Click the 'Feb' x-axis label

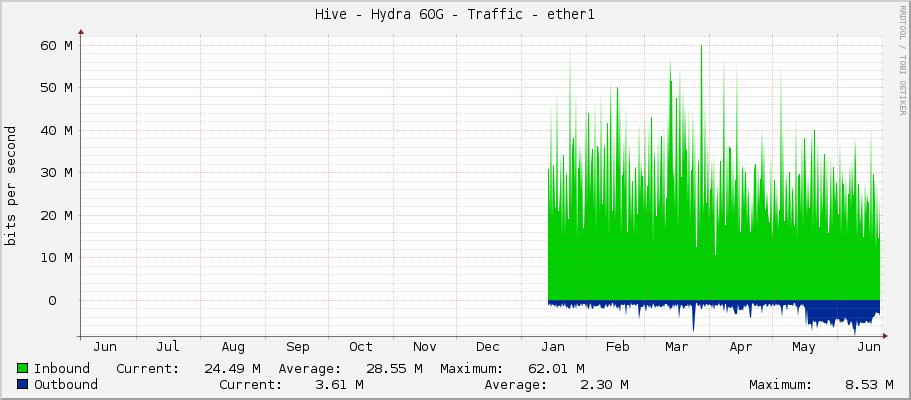coord(617,347)
